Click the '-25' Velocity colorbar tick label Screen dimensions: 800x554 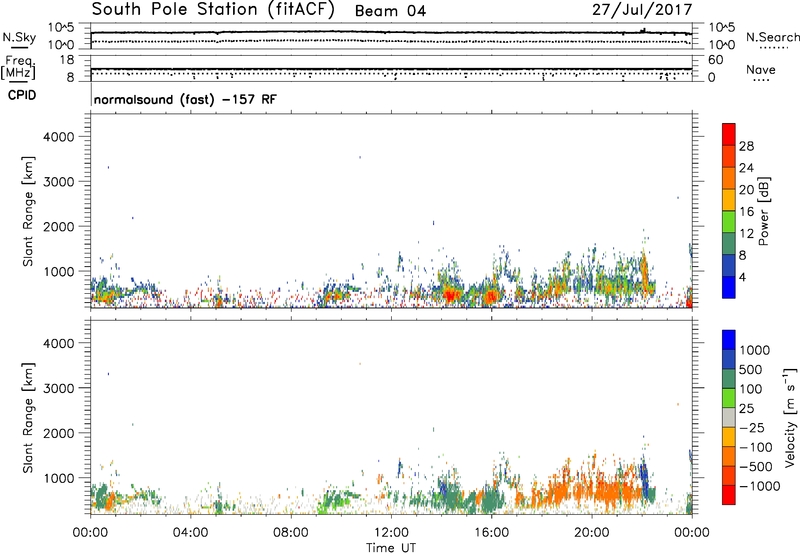point(752,427)
